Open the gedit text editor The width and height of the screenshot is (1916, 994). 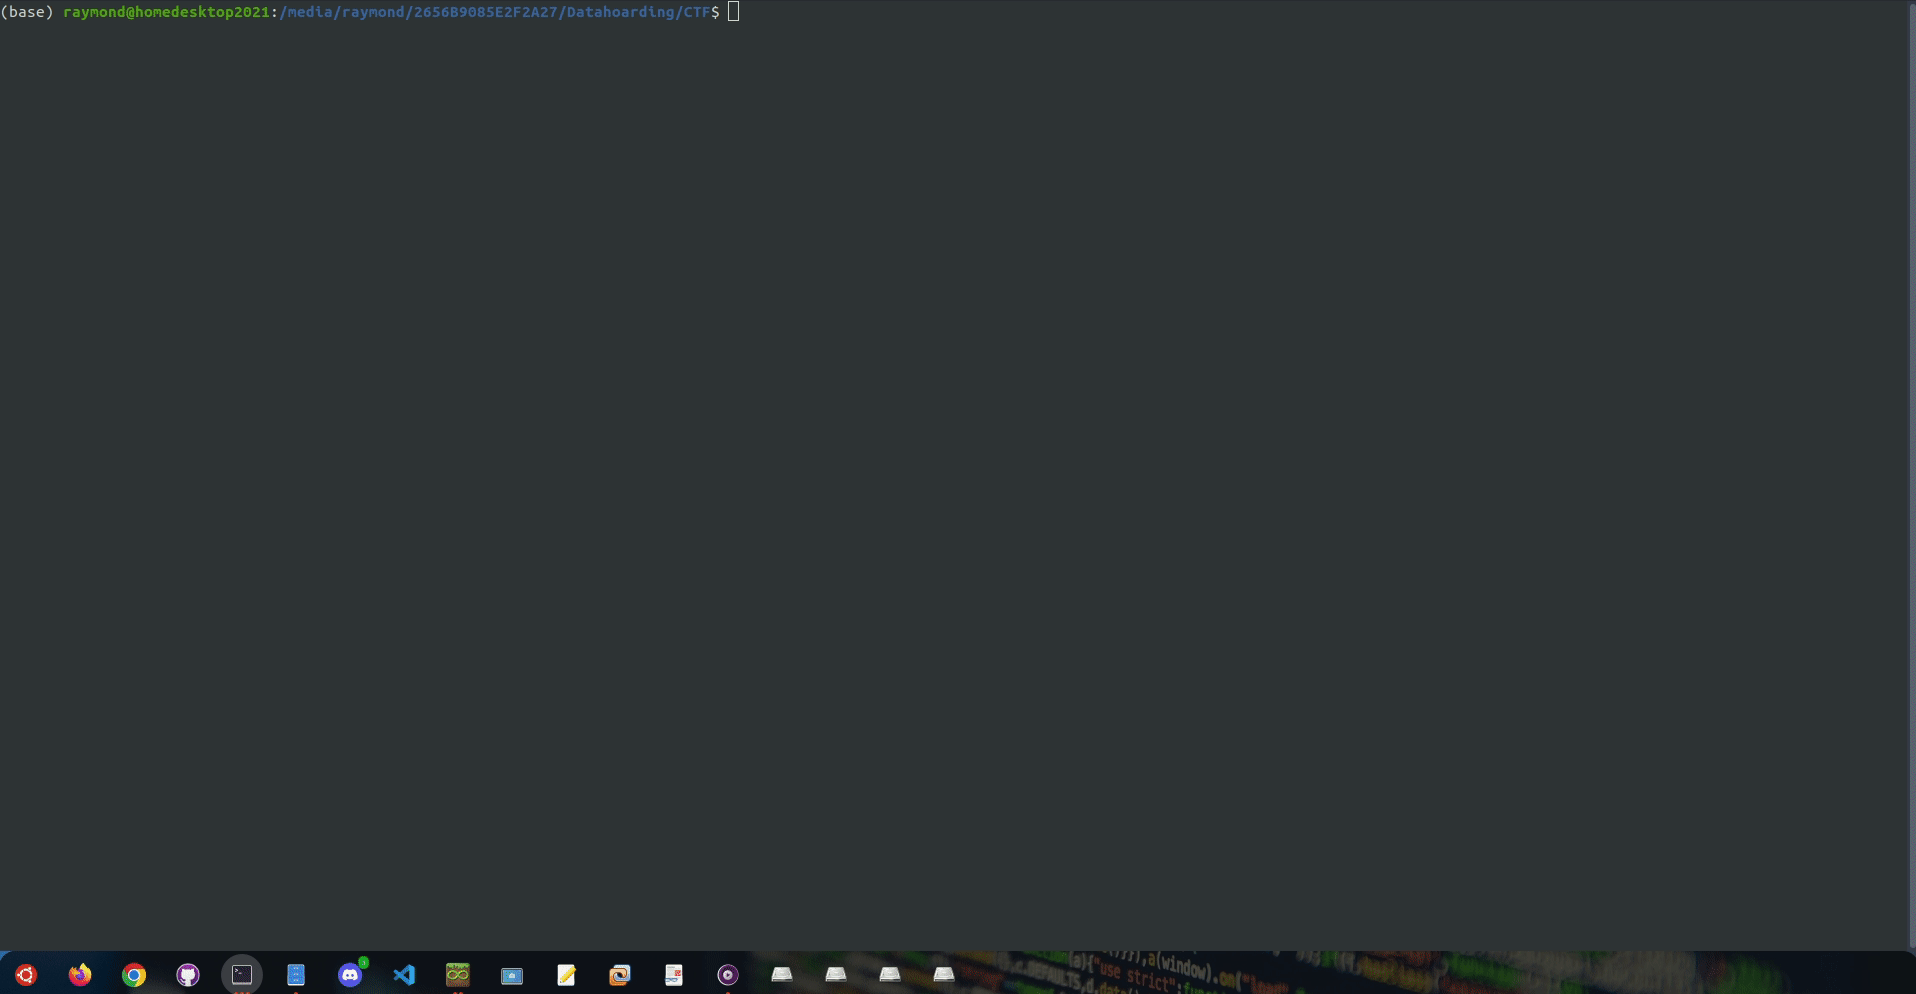(566, 975)
